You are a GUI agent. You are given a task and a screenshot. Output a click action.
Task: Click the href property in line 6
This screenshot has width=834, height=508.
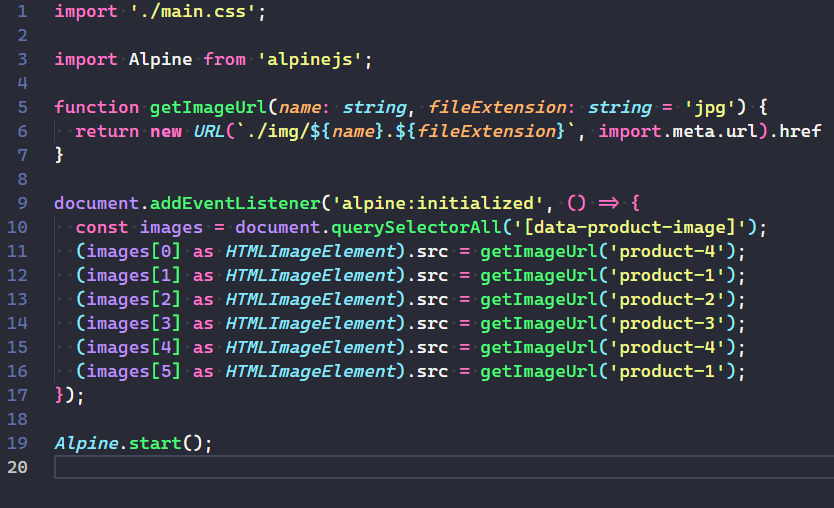pos(800,131)
